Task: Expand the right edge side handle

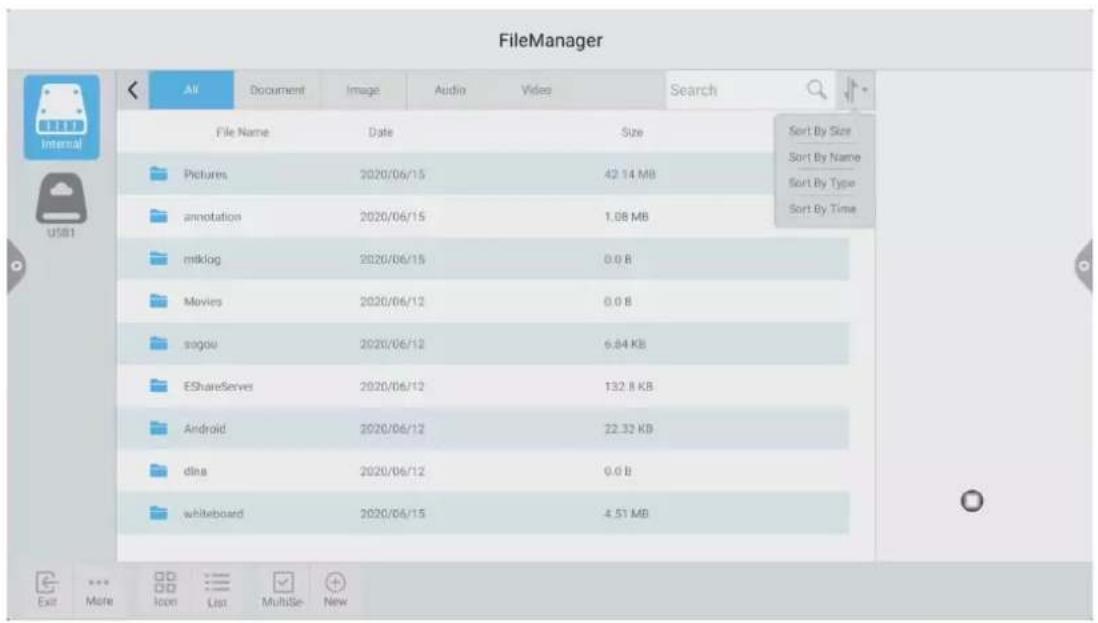Action: [1083, 266]
